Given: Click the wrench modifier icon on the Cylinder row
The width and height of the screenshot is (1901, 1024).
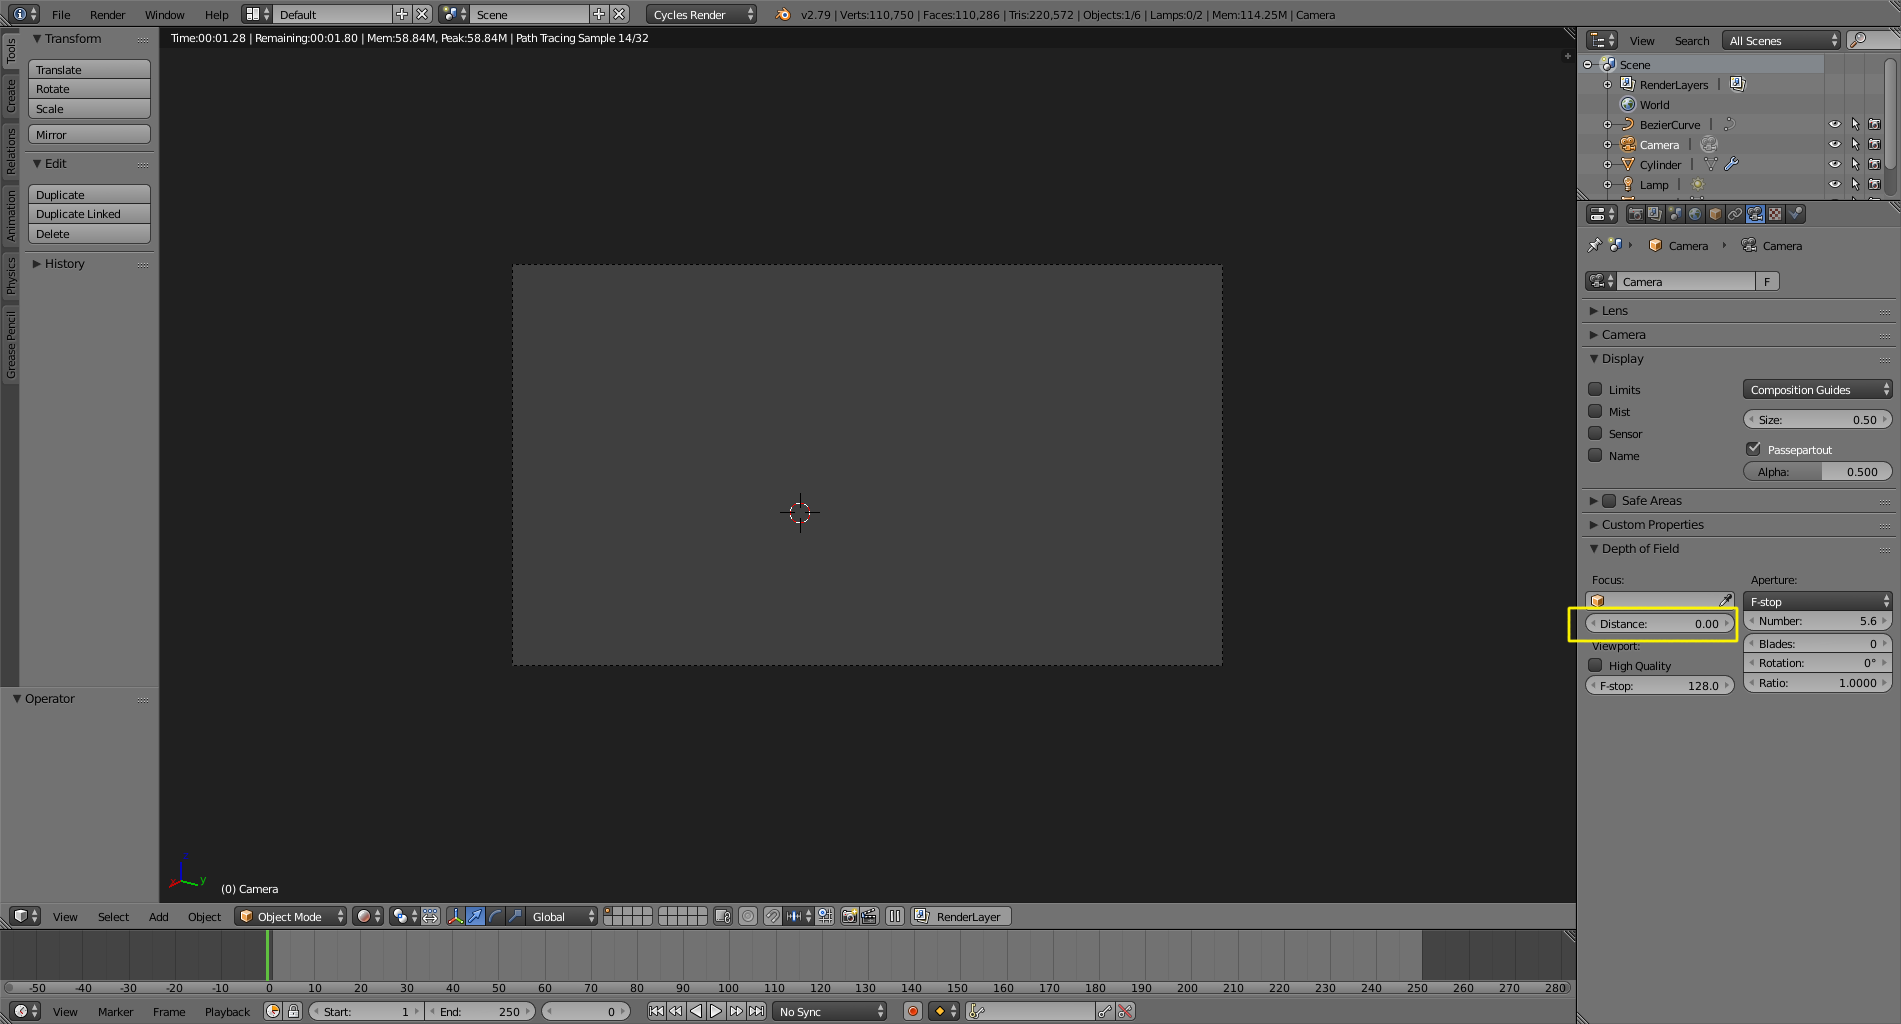Looking at the screenshot, I should click(x=1731, y=164).
